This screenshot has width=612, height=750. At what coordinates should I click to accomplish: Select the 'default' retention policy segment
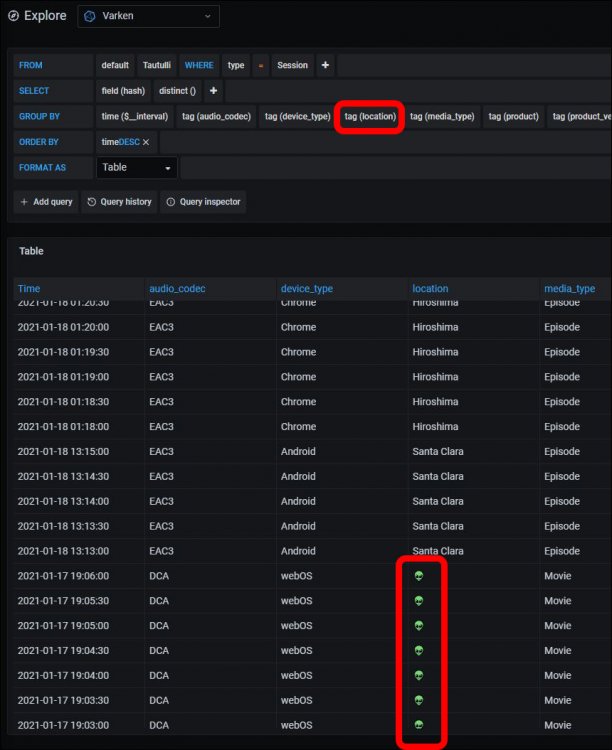click(x=115, y=65)
